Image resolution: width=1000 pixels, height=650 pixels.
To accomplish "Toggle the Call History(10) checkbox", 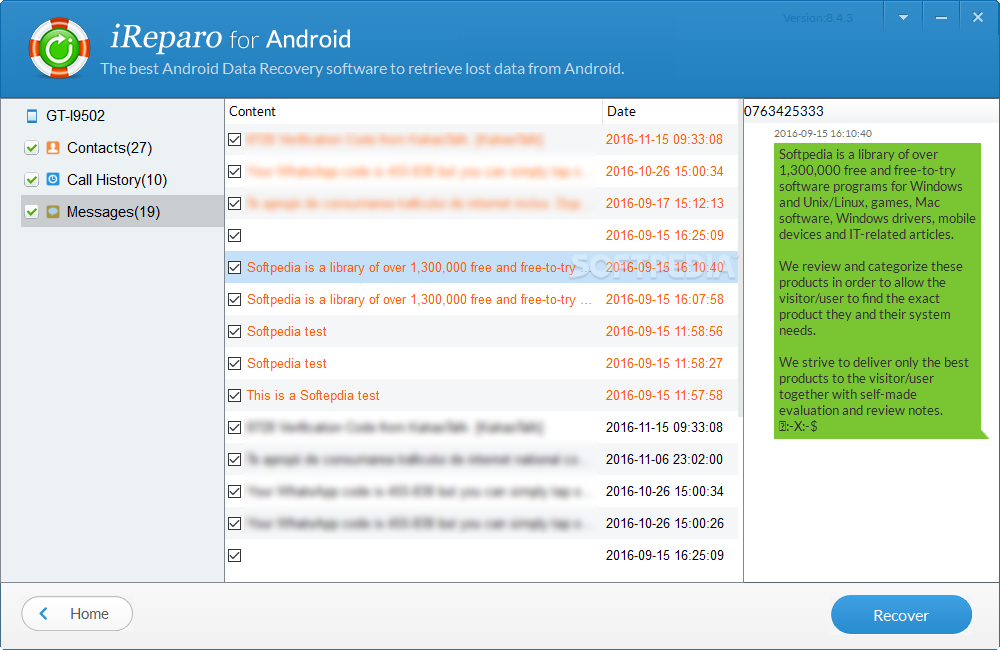I will tap(31, 180).
